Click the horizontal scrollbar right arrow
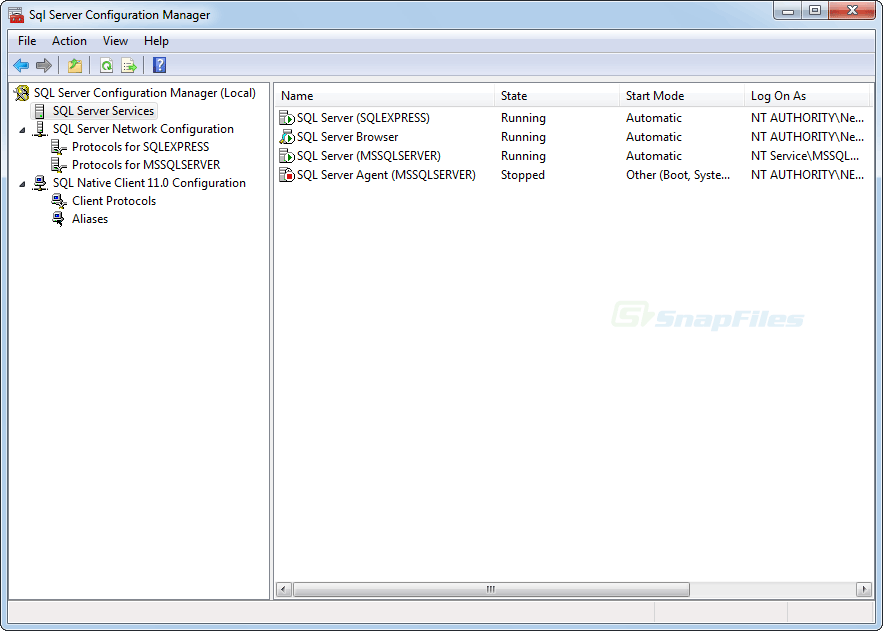 coord(864,589)
